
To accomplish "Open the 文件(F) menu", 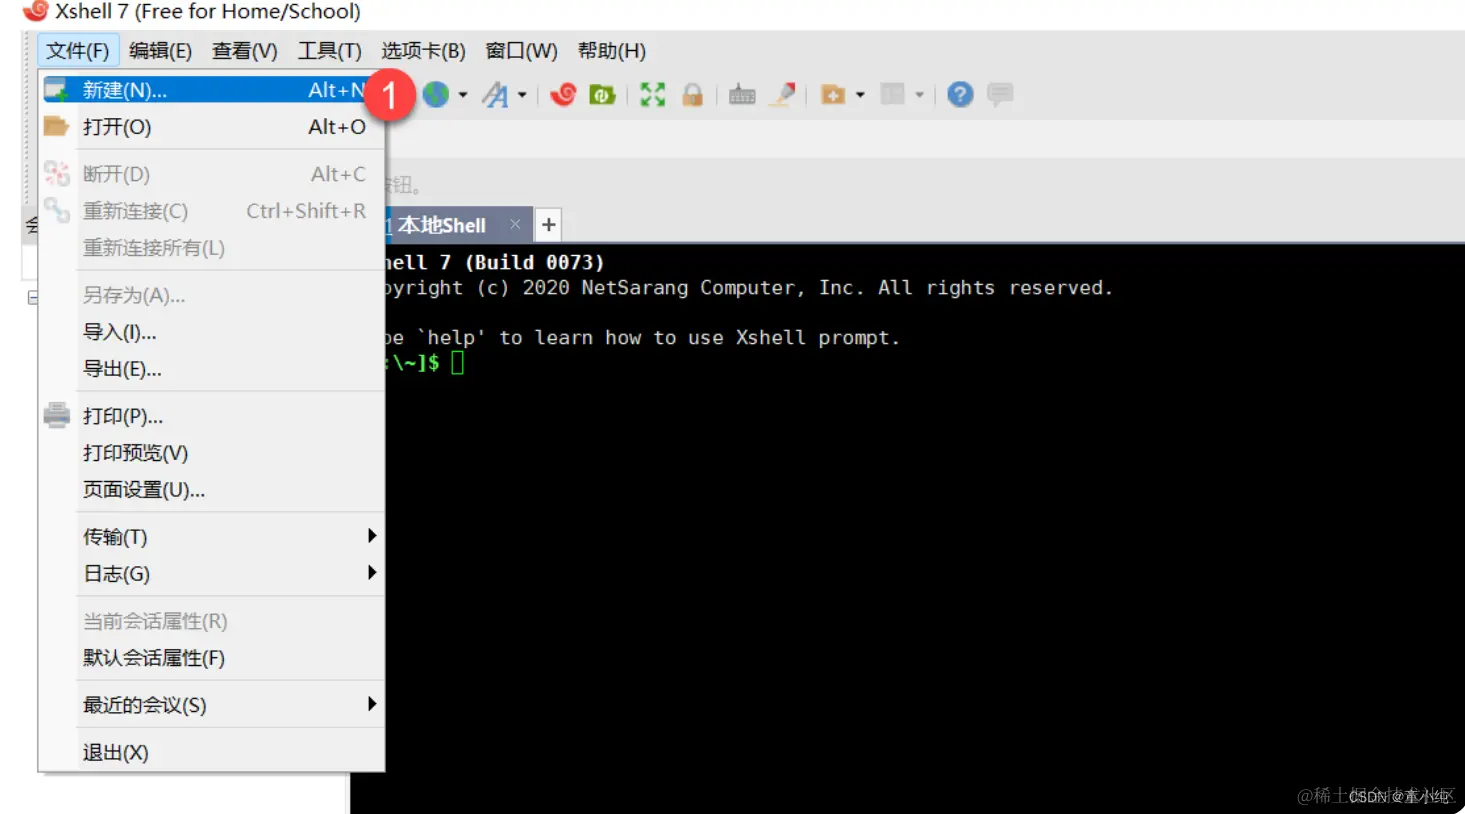I will 78,51.
